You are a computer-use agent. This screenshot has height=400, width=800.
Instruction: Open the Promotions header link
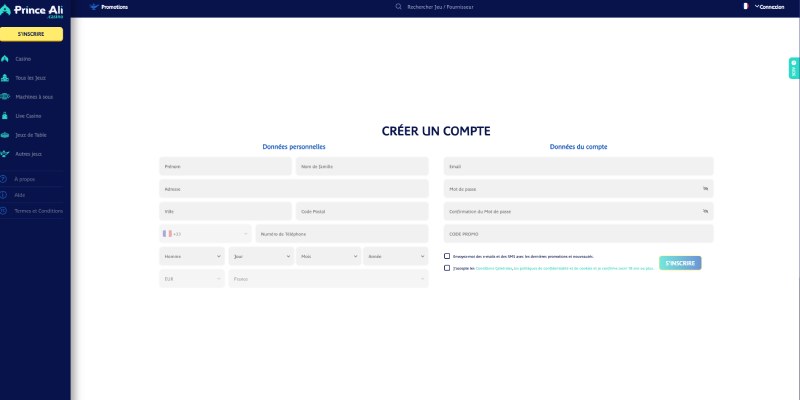pos(115,7)
